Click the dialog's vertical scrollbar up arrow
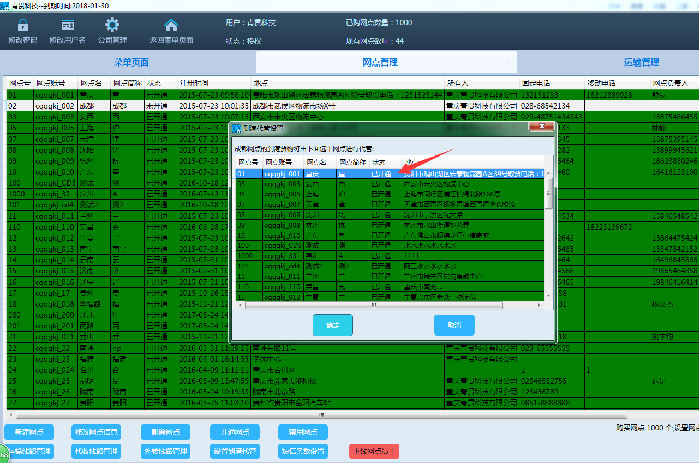 (548, 173)
